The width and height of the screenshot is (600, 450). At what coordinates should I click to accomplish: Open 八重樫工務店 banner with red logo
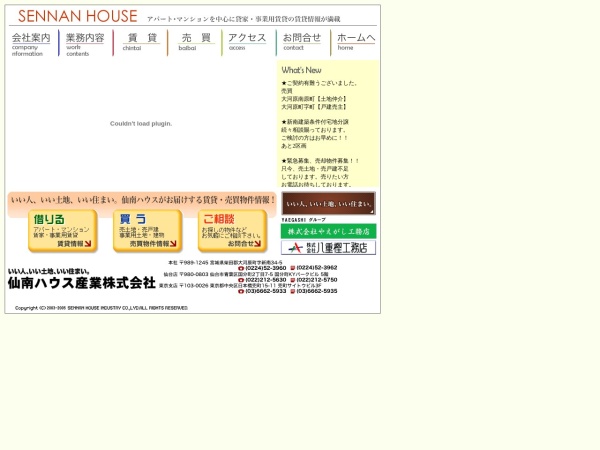[x=329, y=248]
